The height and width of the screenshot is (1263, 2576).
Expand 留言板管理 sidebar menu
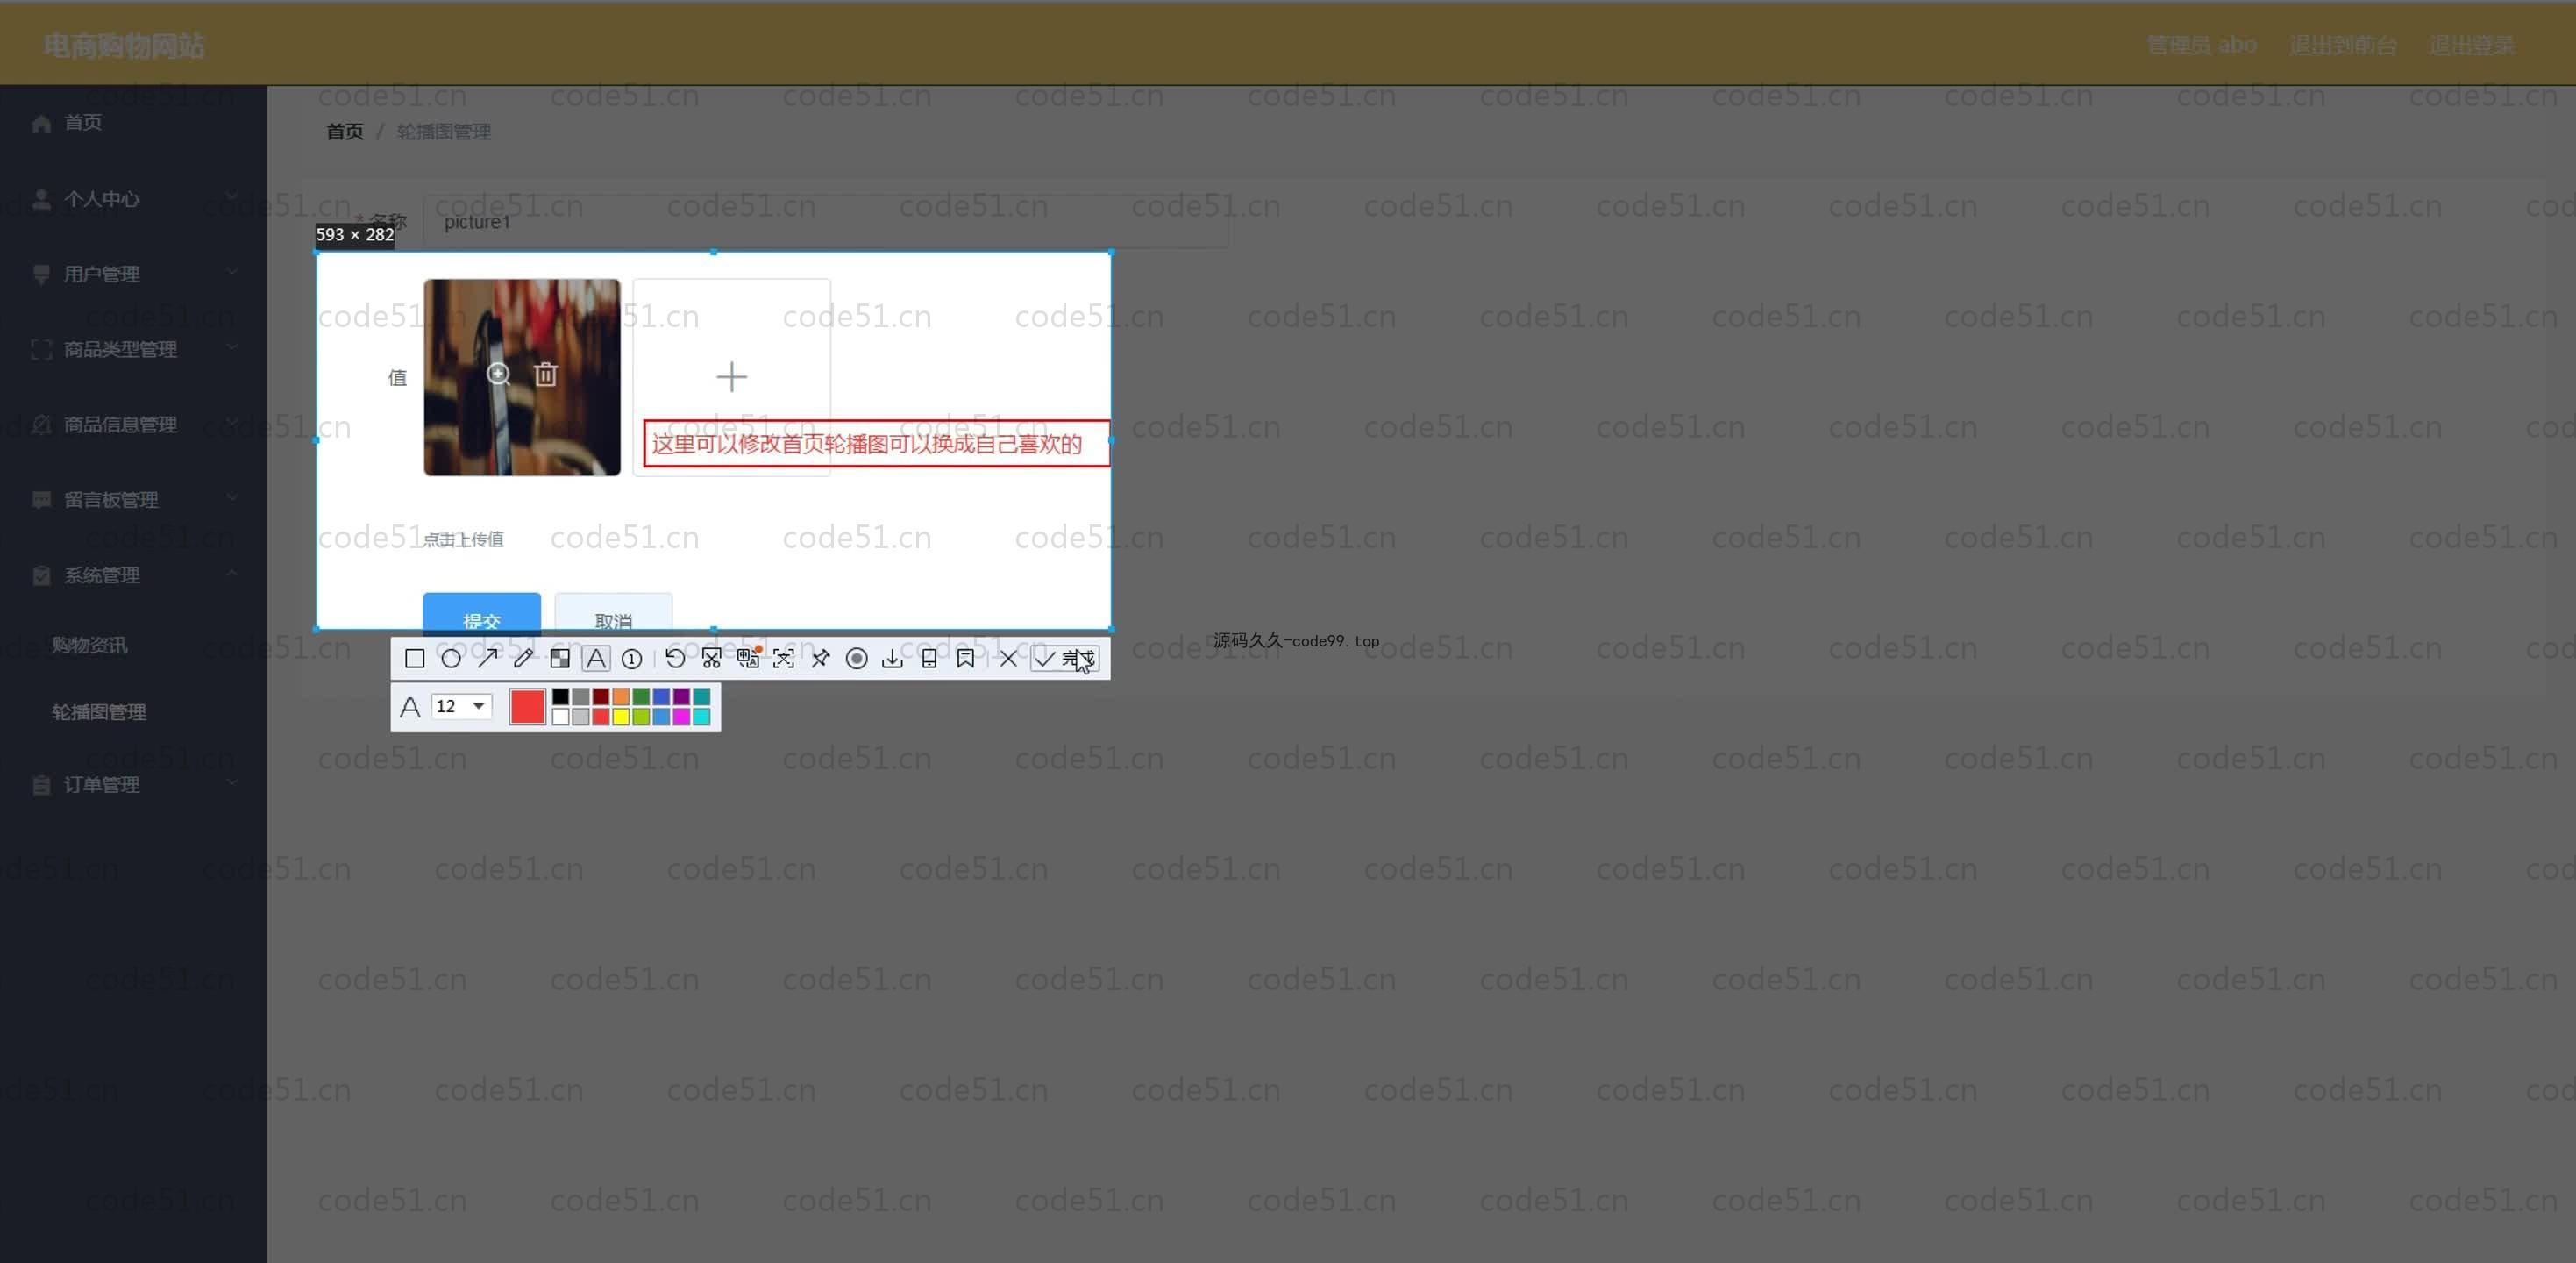pyautogui.click(x=133, y=500)
